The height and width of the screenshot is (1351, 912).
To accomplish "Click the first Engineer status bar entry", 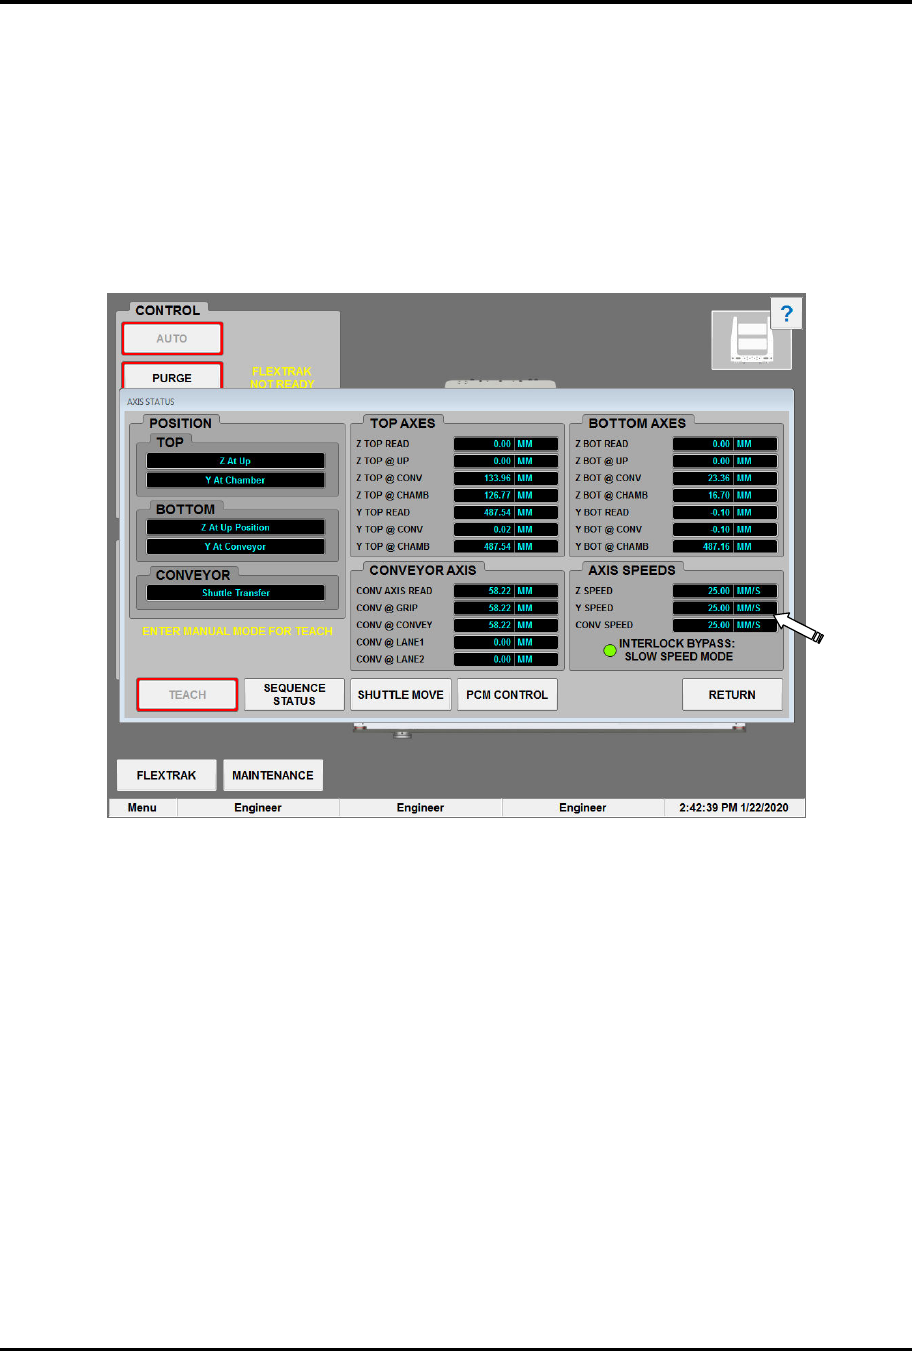I will click(258, 808).
